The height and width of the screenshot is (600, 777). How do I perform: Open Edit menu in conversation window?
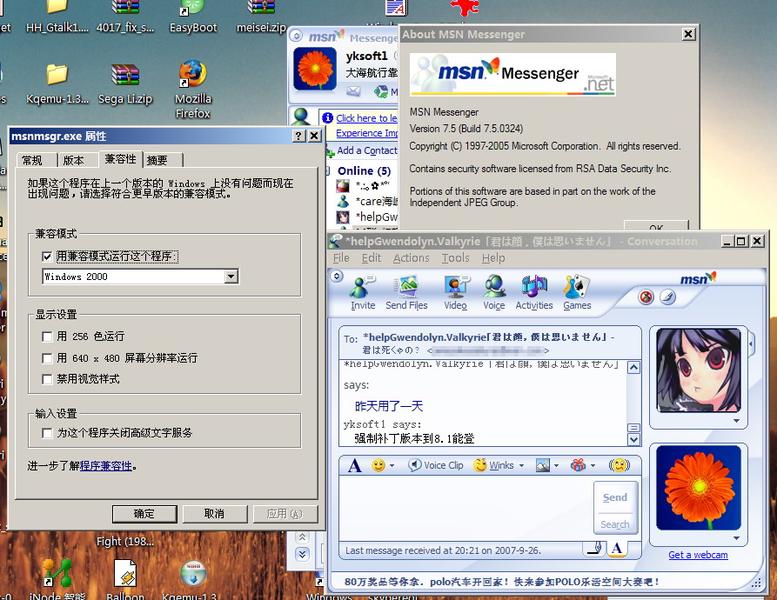(x=371, y=258)
